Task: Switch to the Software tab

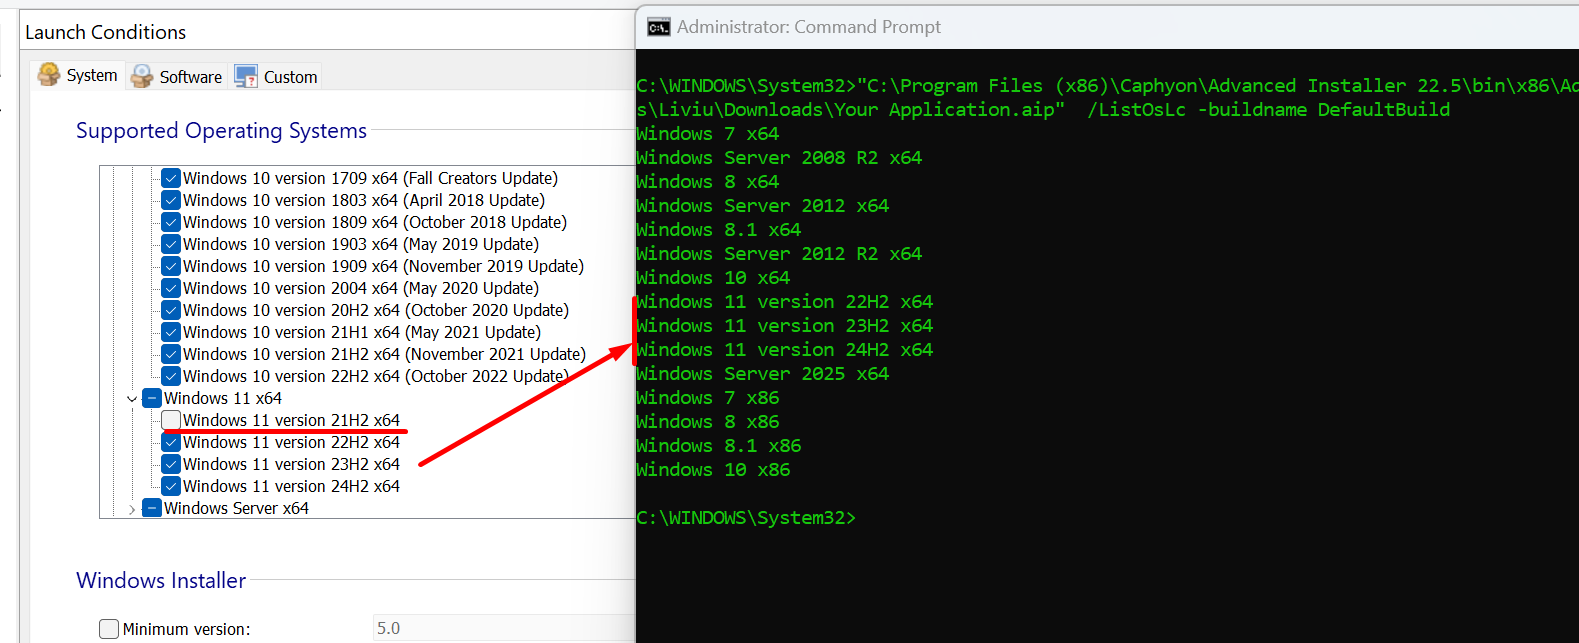Action: 190,77
